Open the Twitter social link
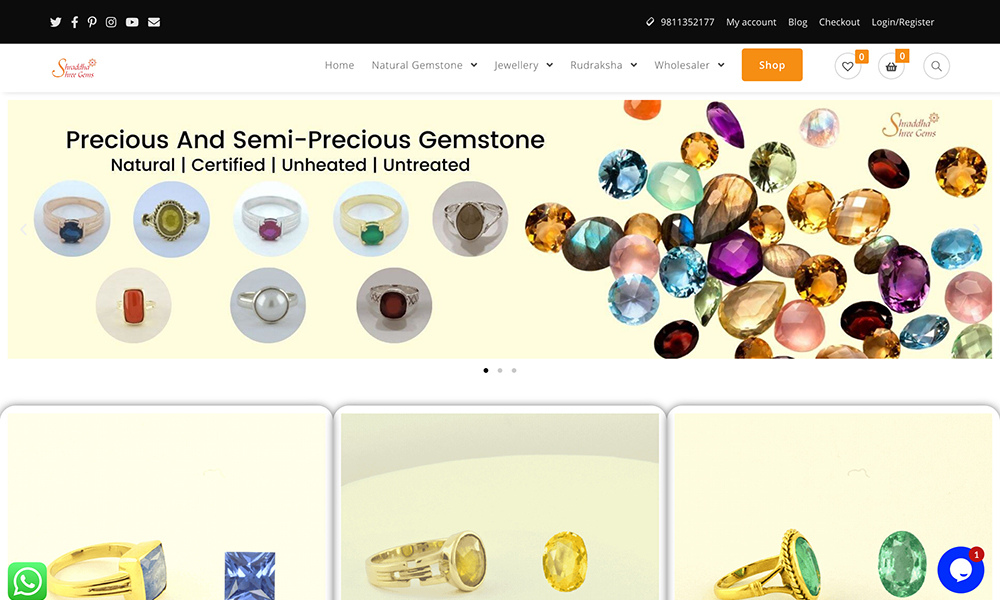The height and width of the screenshot is (600, 1000). tap(55, 22)
